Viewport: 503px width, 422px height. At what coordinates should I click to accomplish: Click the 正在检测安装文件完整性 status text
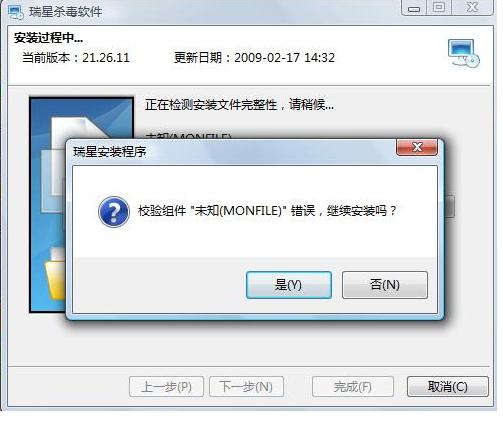click(239, 105)
